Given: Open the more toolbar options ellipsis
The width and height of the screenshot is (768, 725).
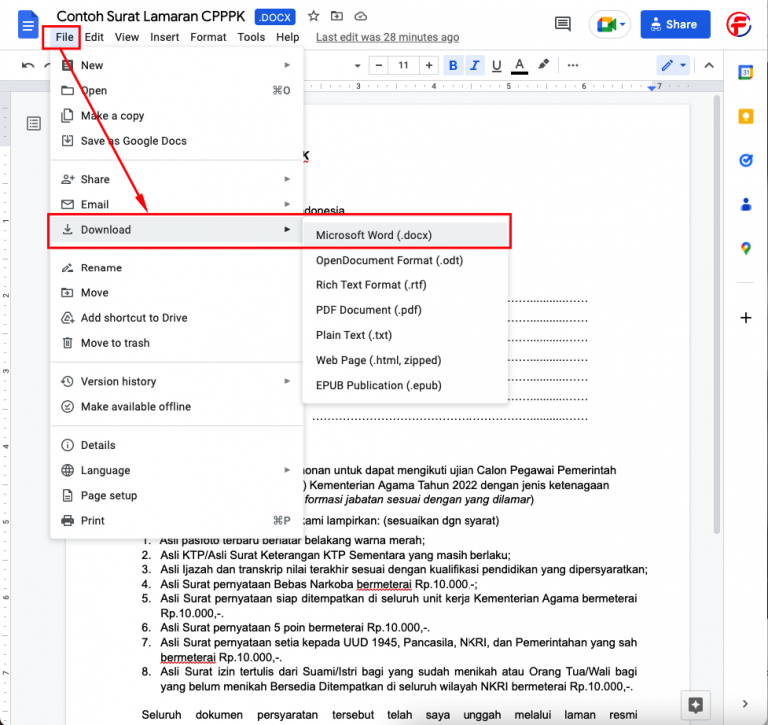Looking at the screenshot, I should (573, 65).
